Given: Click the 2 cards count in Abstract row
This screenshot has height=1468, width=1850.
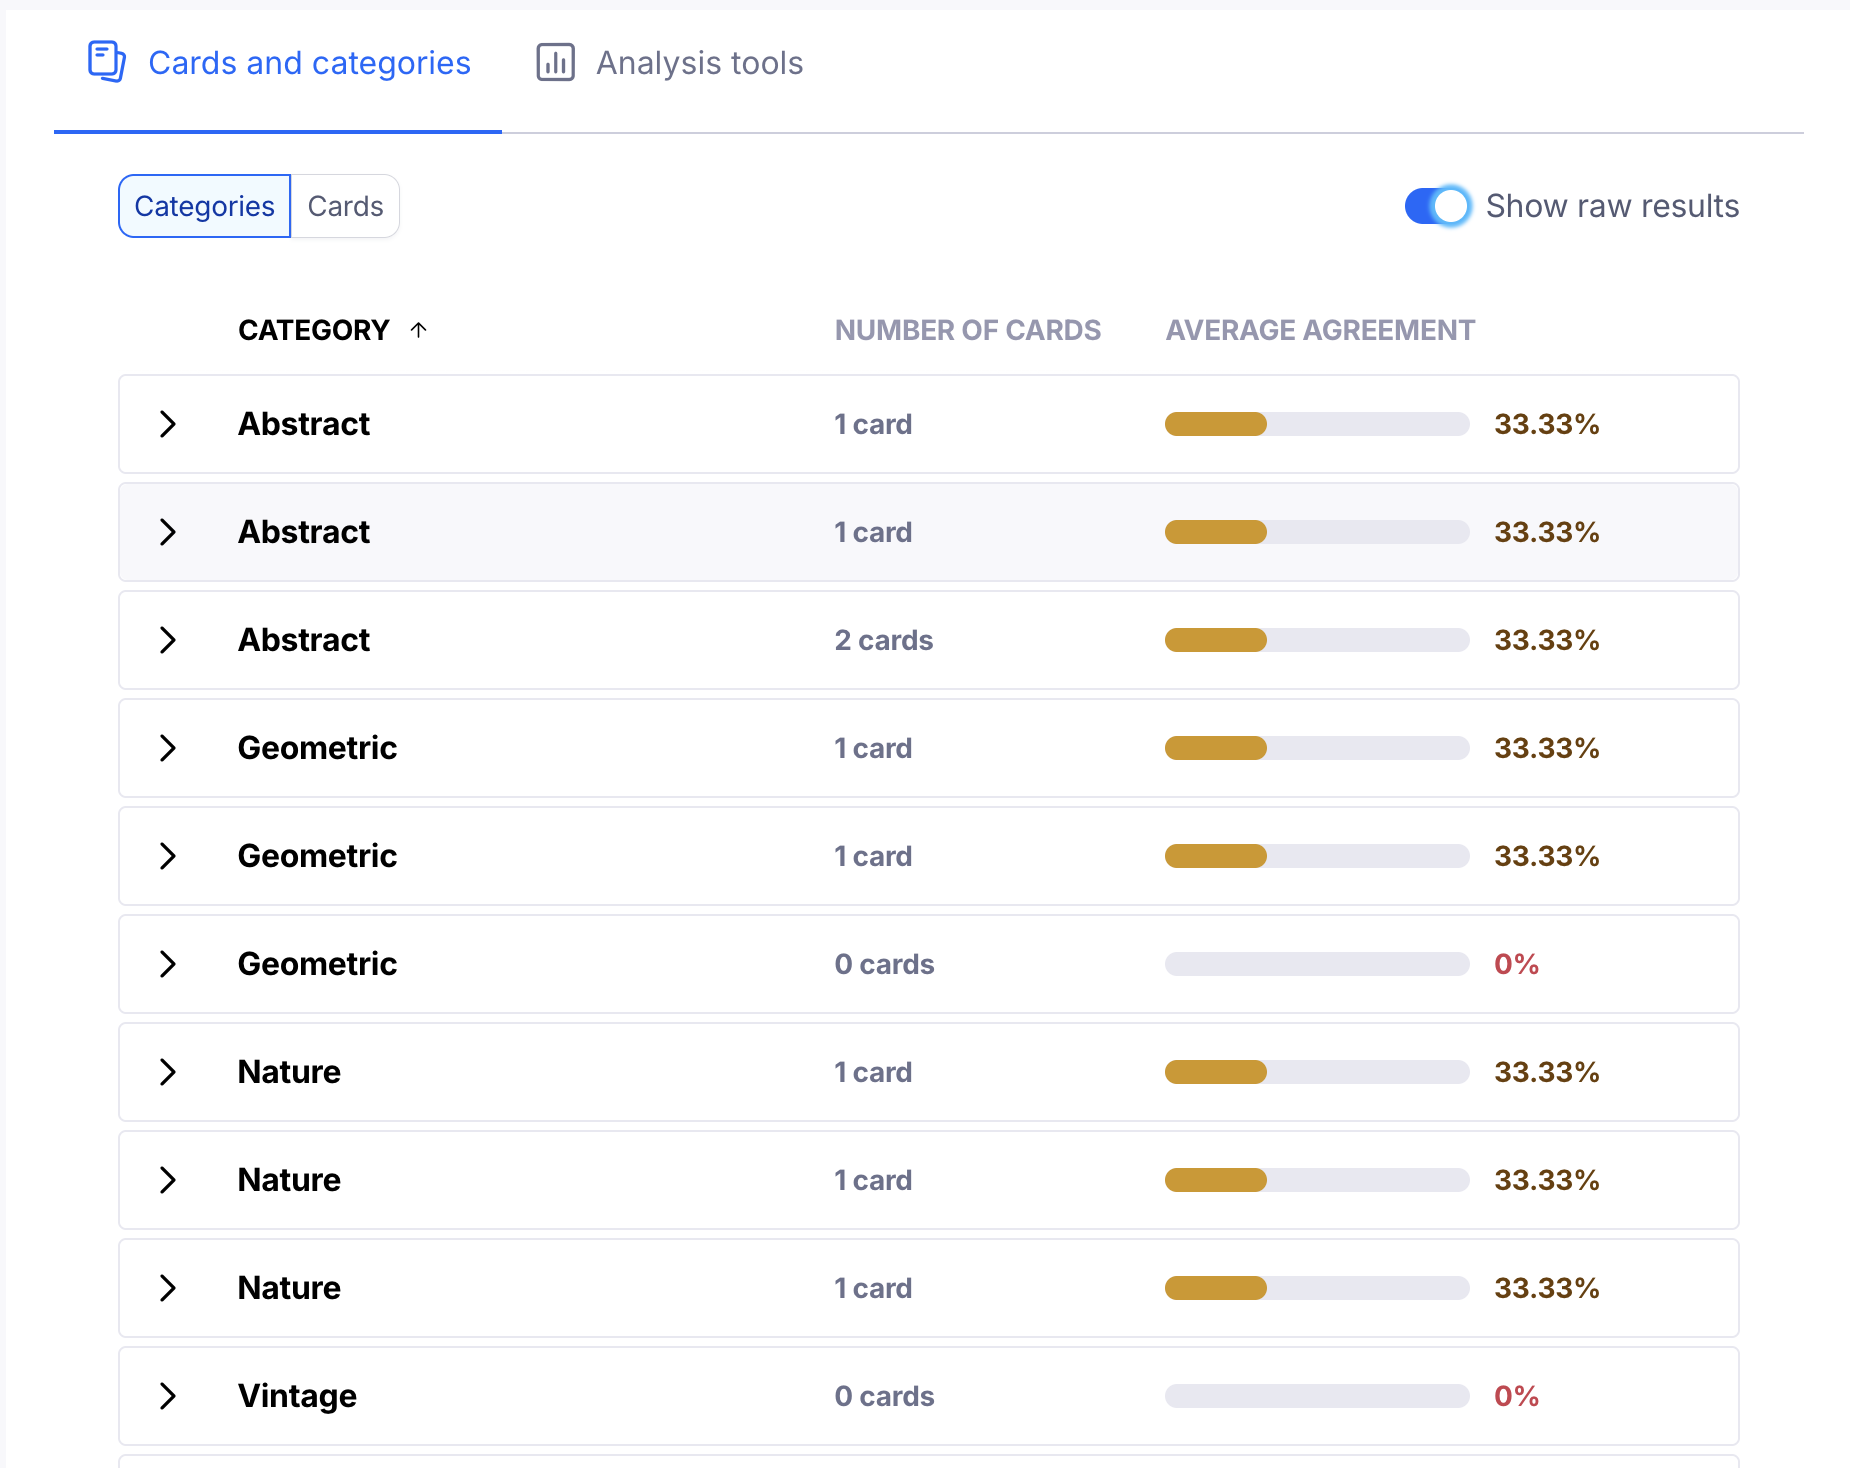Looking at the screenshot, I should click(x=883, y=640).
